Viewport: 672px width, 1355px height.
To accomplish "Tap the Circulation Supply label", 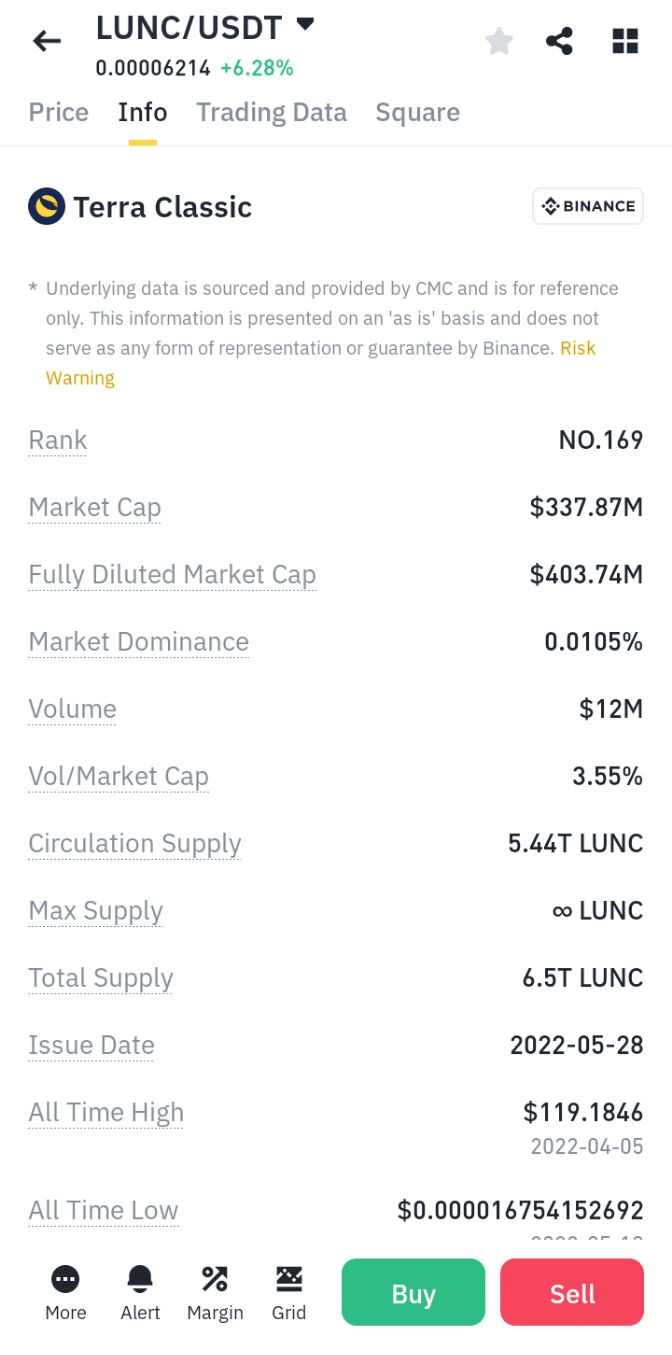I will click(135, 843).
